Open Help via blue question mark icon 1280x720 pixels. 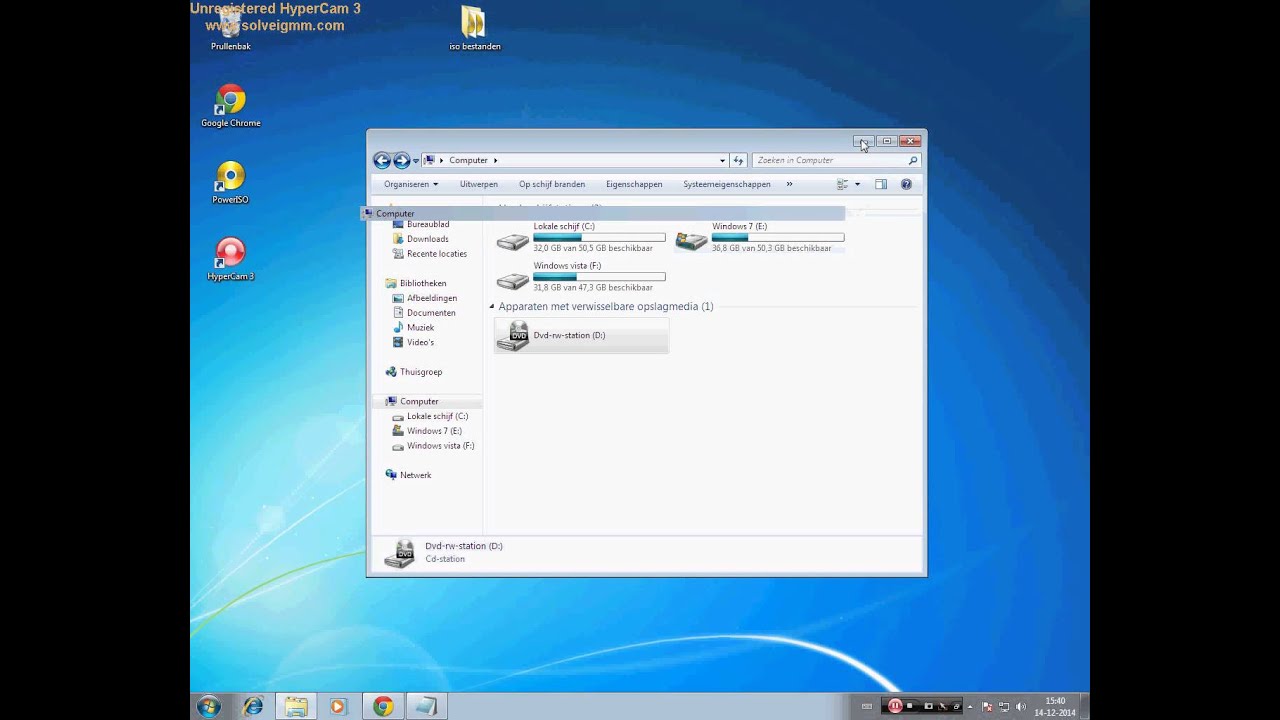(906, 184)
